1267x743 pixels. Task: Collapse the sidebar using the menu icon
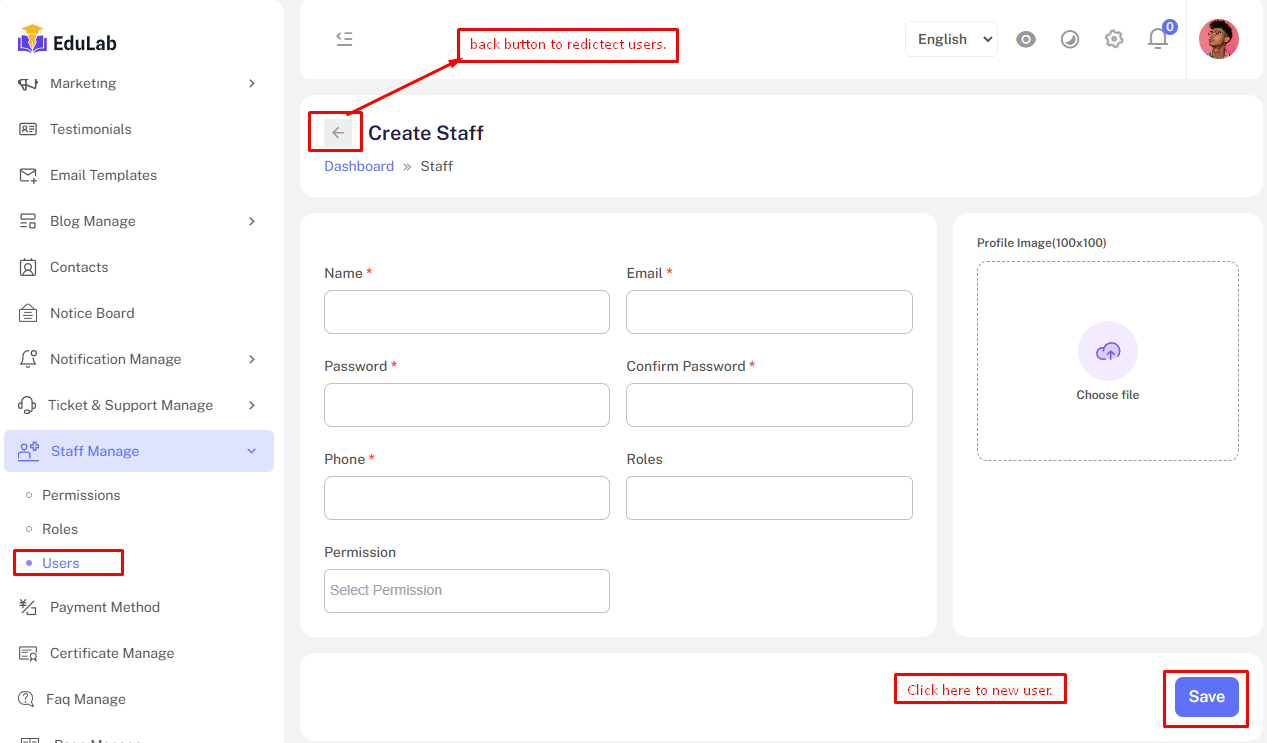click(344, 39)
